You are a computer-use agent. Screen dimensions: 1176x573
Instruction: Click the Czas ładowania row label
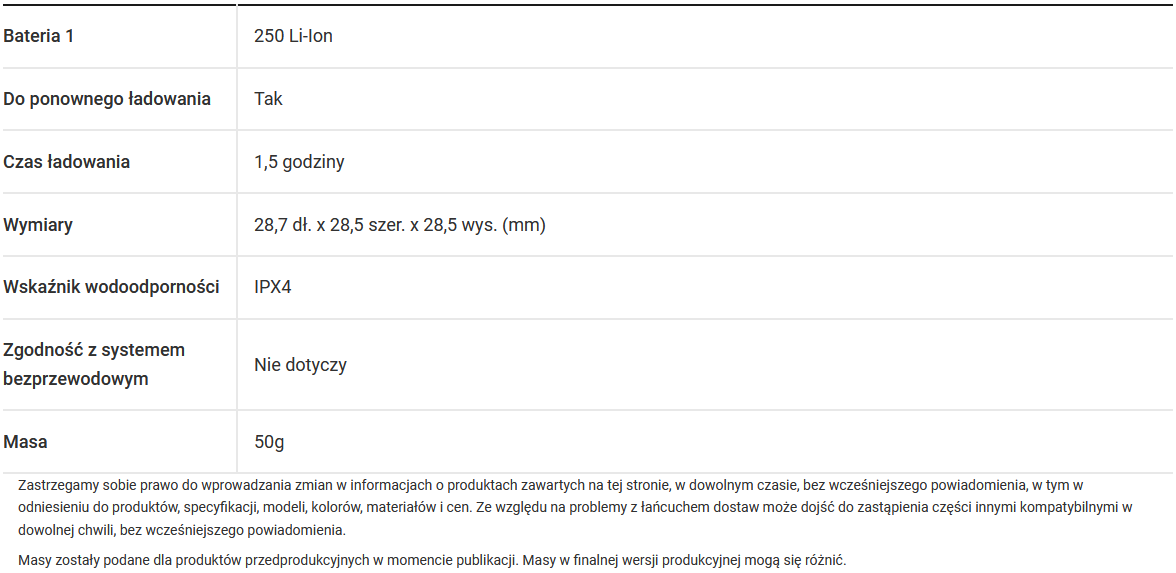[x=67, y=162]
